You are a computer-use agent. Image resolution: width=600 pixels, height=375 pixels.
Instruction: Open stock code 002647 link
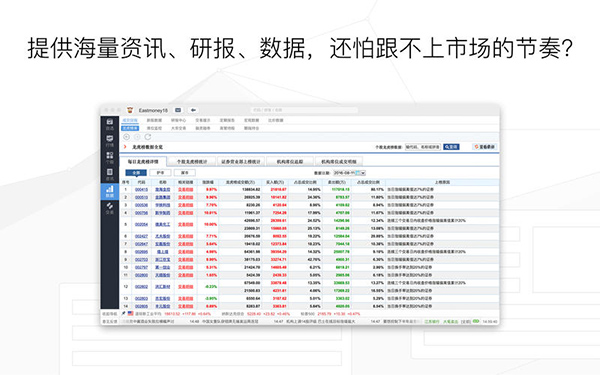(x=141, y=244)
